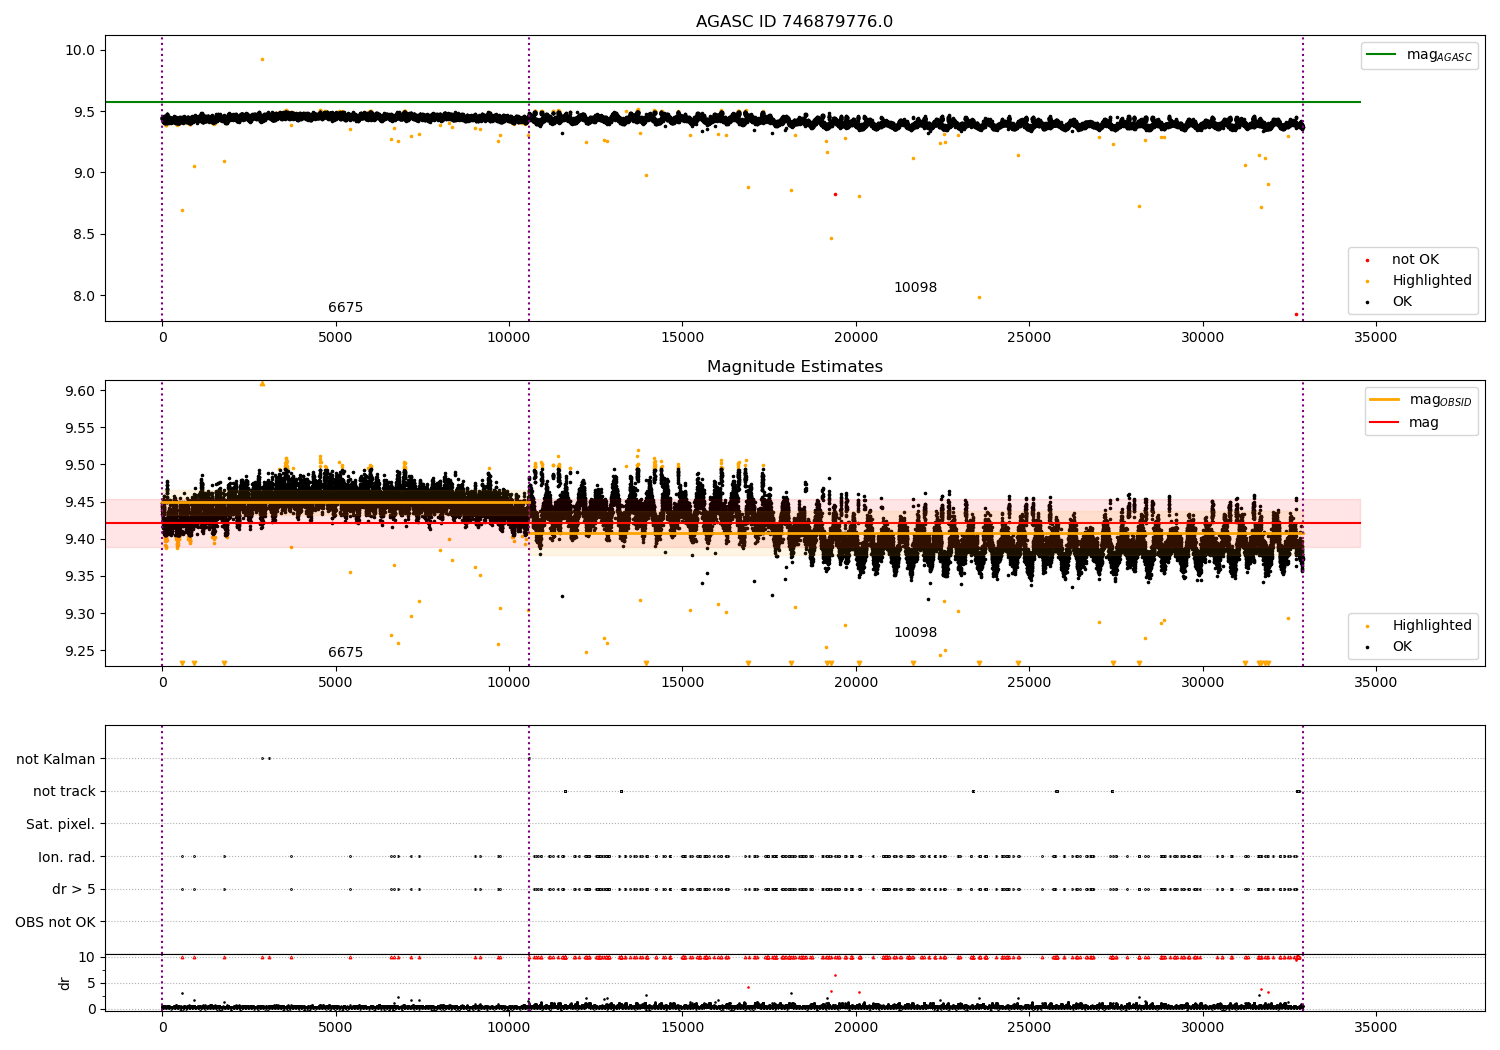Click the 10098 observation label in middle plot

(915, 633)
